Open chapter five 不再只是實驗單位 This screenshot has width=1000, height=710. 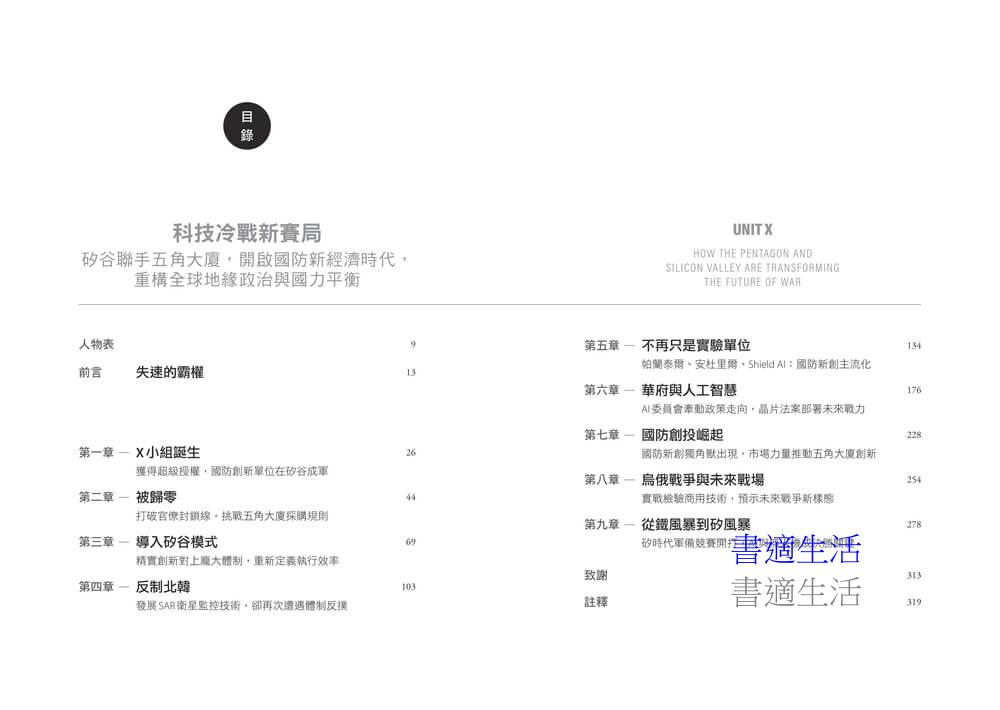[696, 345]
